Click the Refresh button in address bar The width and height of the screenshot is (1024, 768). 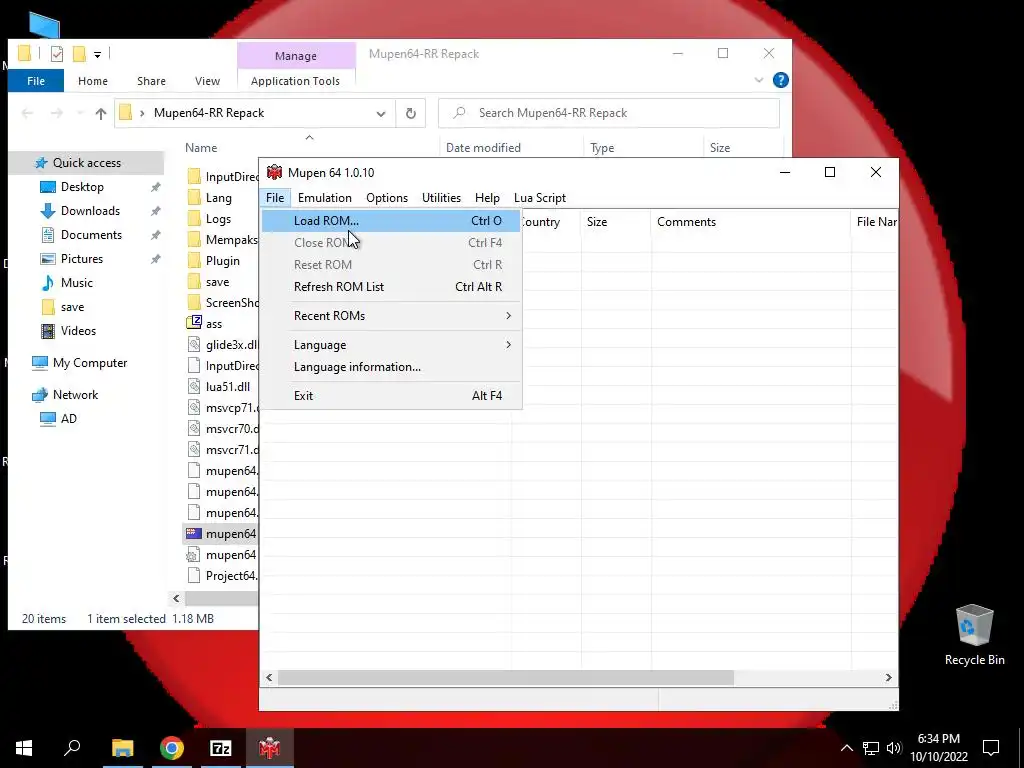coord(411,114)
